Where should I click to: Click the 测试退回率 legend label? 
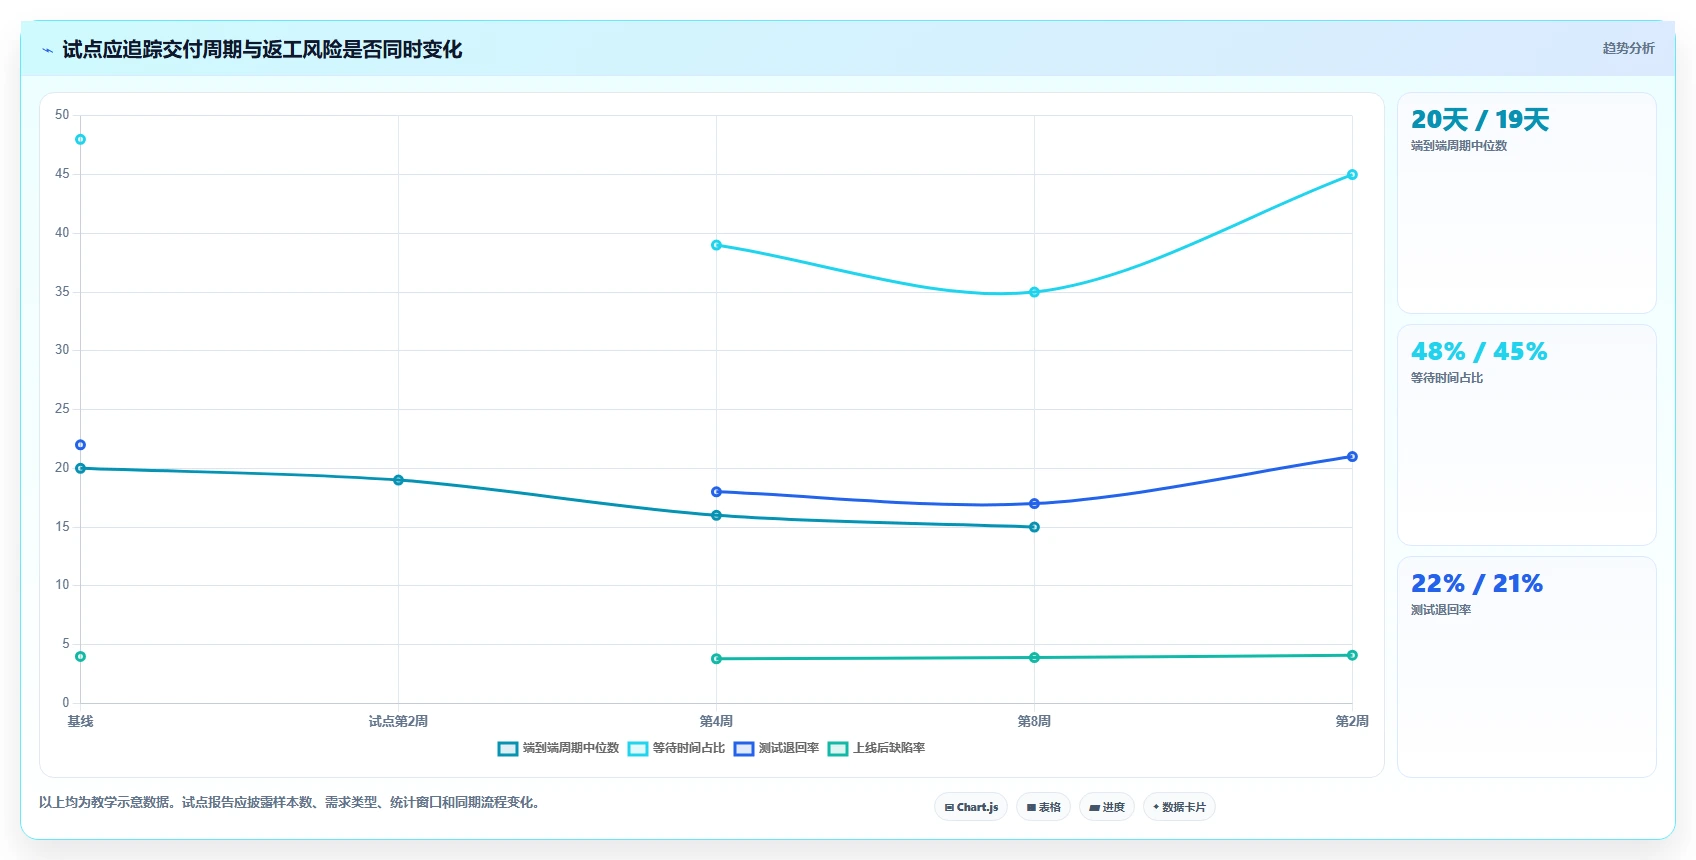789,748
